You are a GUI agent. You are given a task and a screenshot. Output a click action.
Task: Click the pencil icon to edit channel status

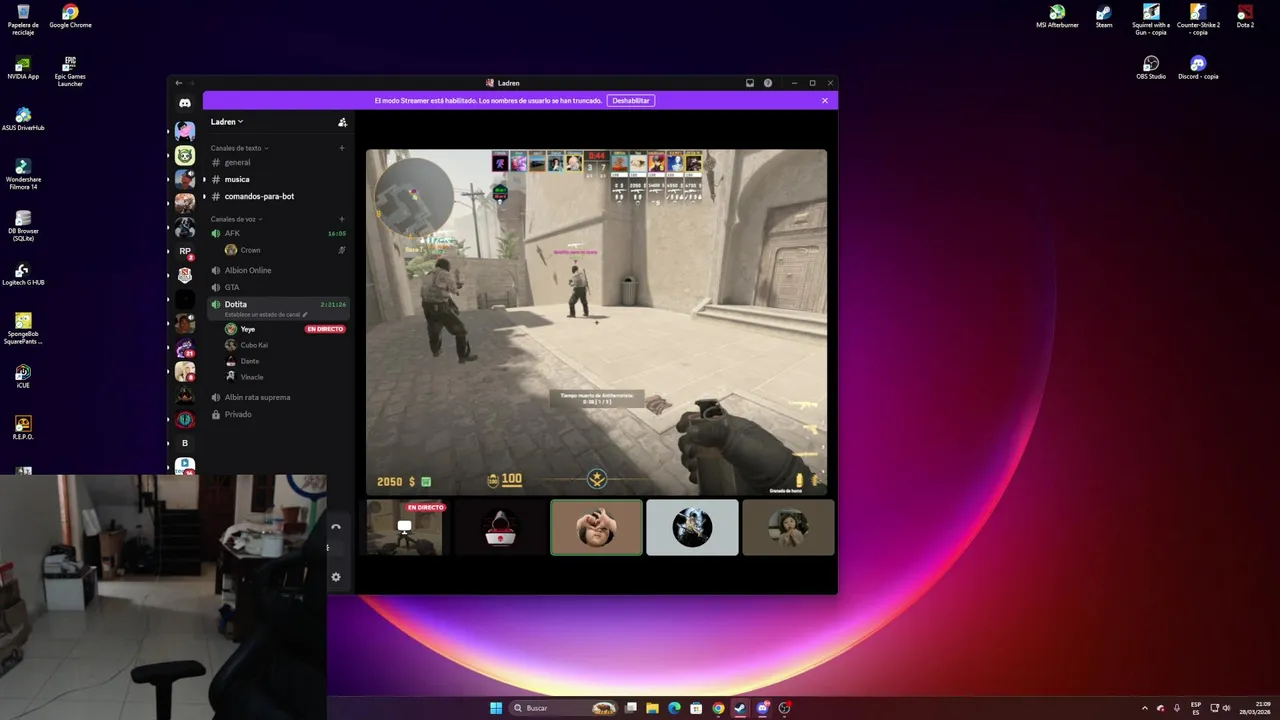pos(305,314)
